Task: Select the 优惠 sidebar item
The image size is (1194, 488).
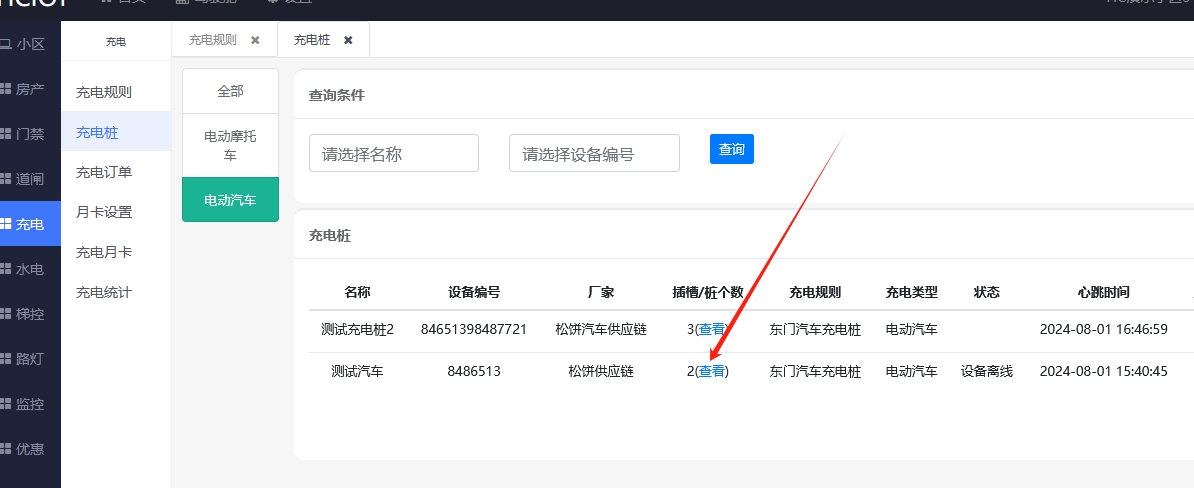Action: (x=30, y=448)
